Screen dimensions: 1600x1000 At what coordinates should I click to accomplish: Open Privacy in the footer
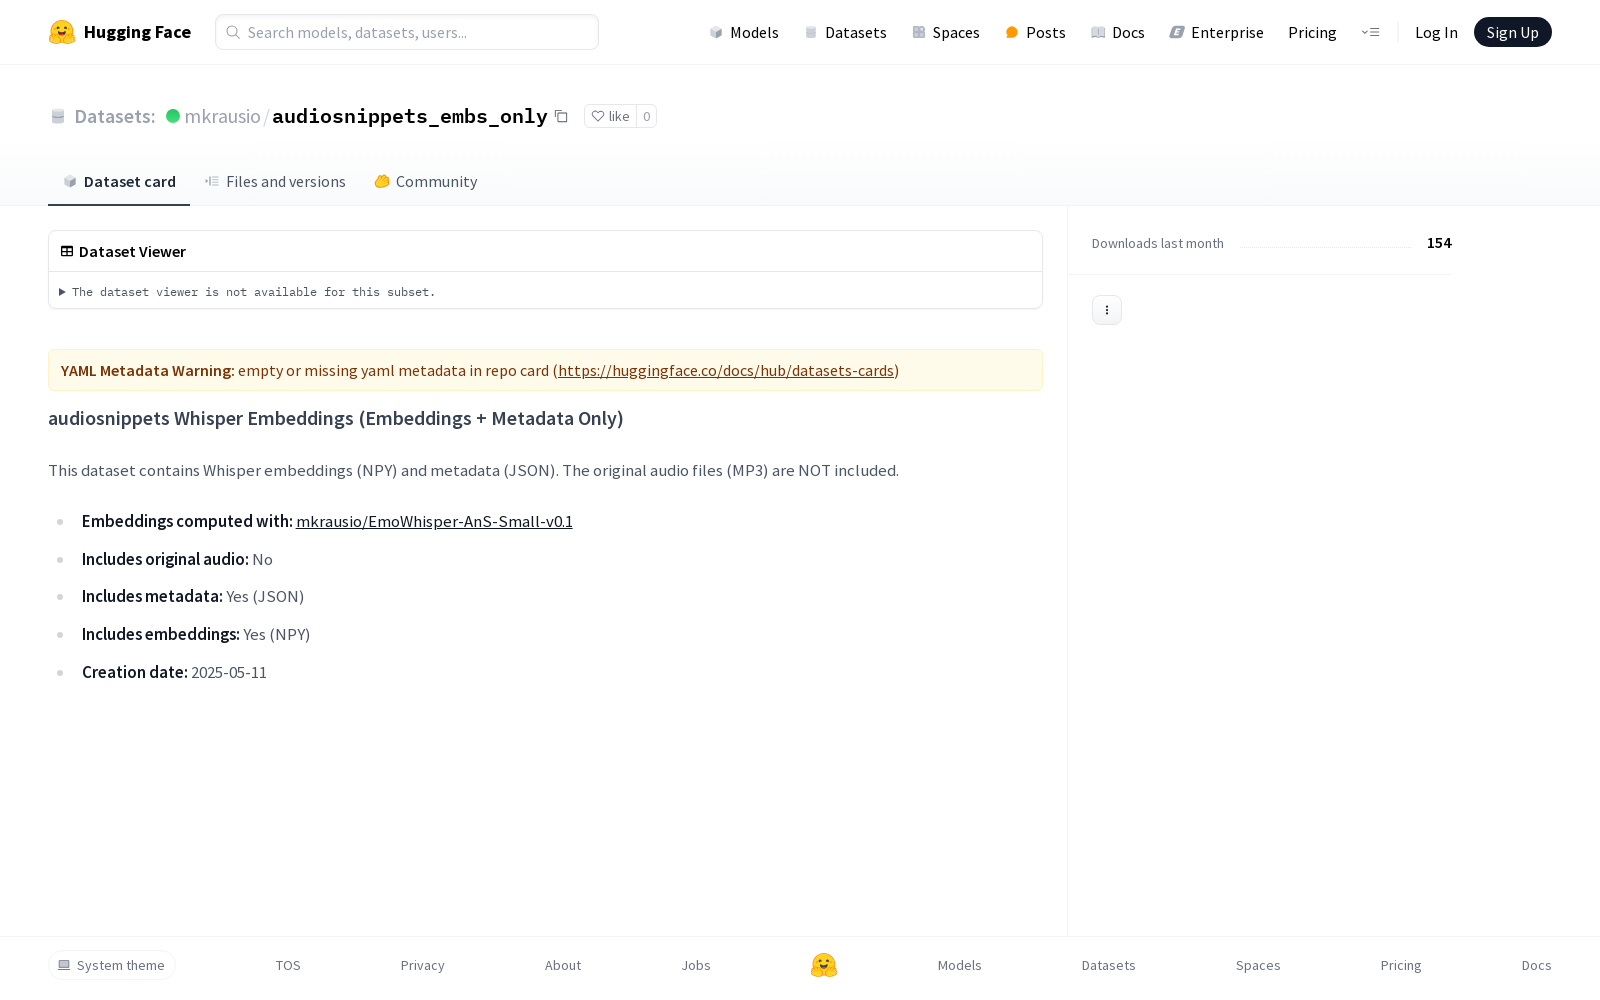coord(423,965)
